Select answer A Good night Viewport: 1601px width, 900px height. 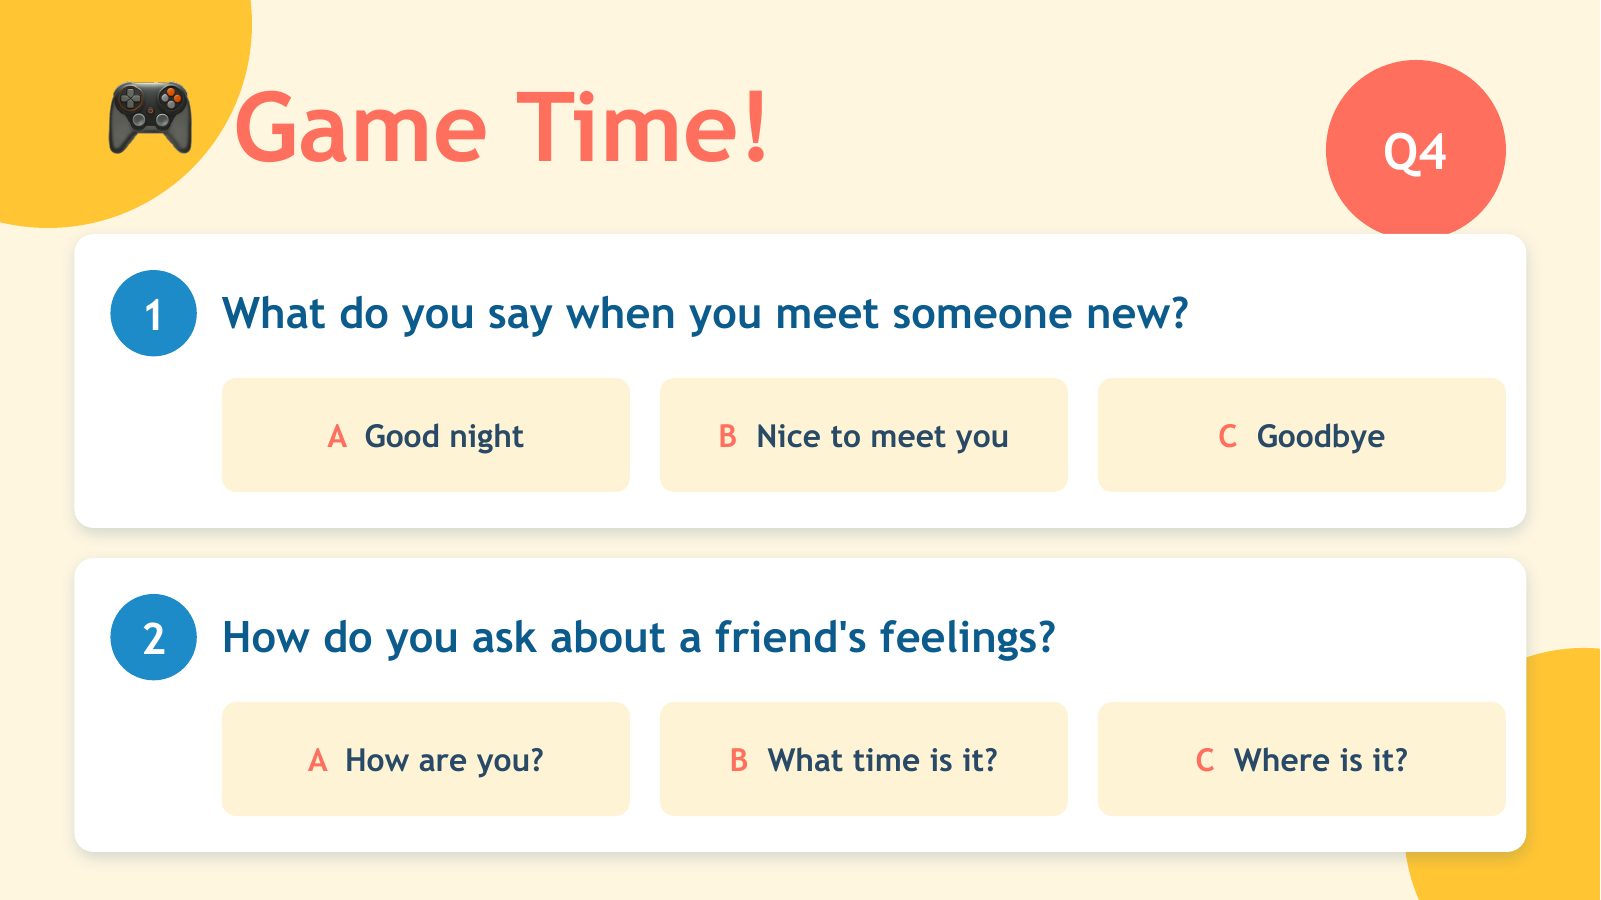tap(426, 435)
